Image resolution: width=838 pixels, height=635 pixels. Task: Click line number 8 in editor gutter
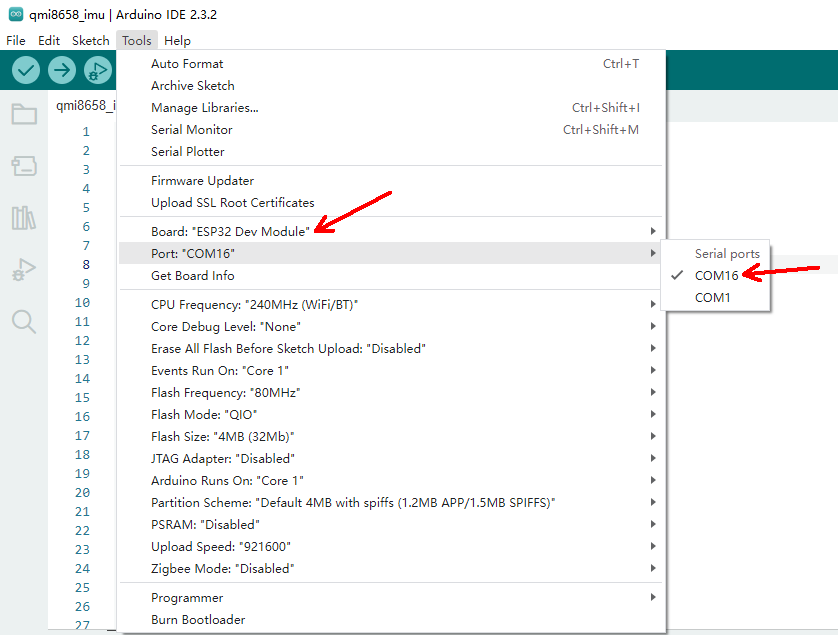coord(86,265)
